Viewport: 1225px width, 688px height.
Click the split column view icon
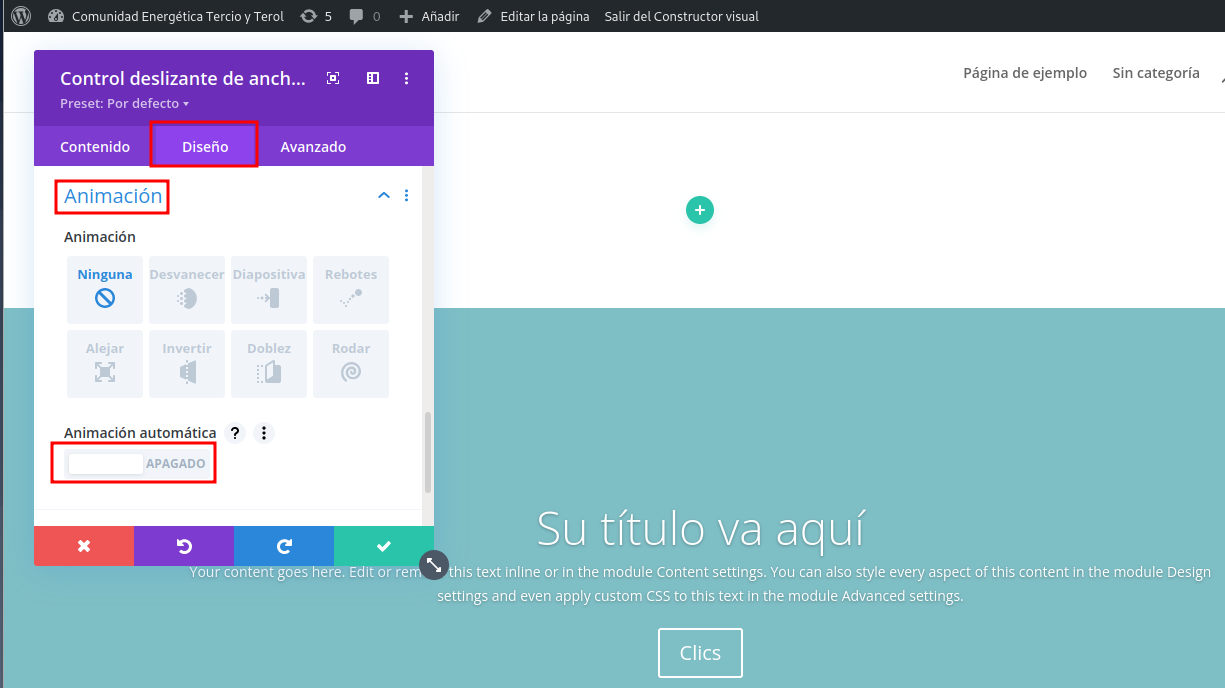372,79
